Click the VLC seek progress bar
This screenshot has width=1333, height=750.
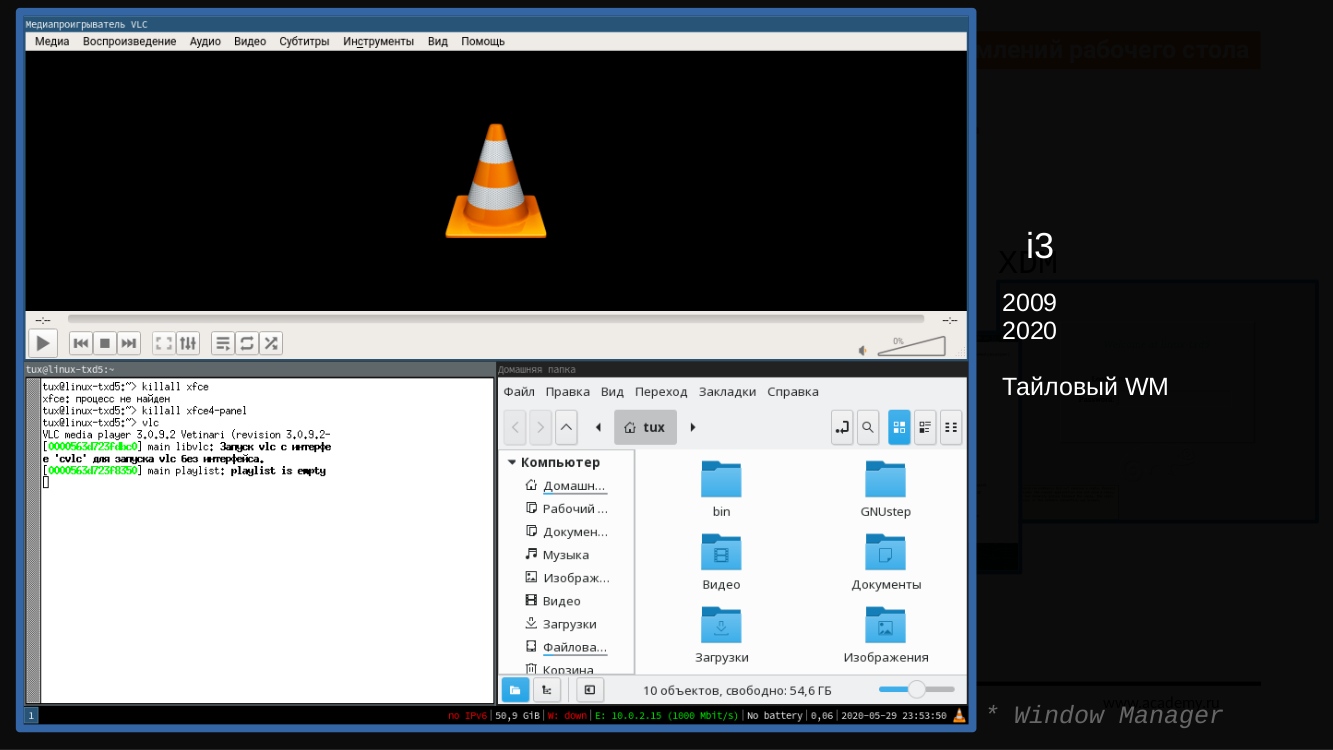[x=496, y=319]
